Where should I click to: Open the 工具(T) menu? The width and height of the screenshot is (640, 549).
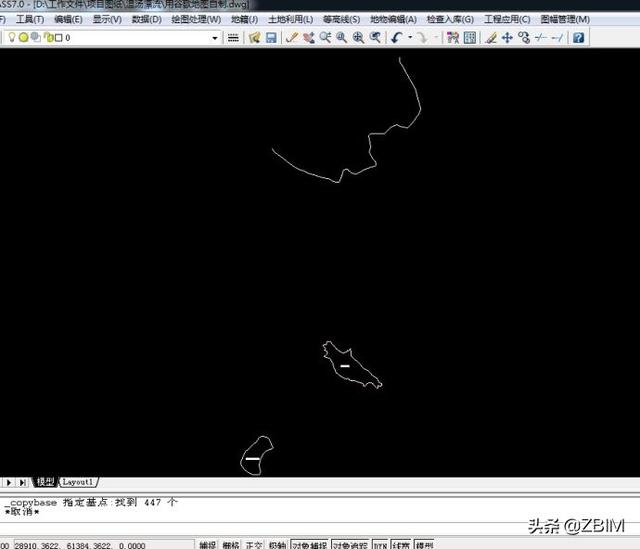click(30, 19)
